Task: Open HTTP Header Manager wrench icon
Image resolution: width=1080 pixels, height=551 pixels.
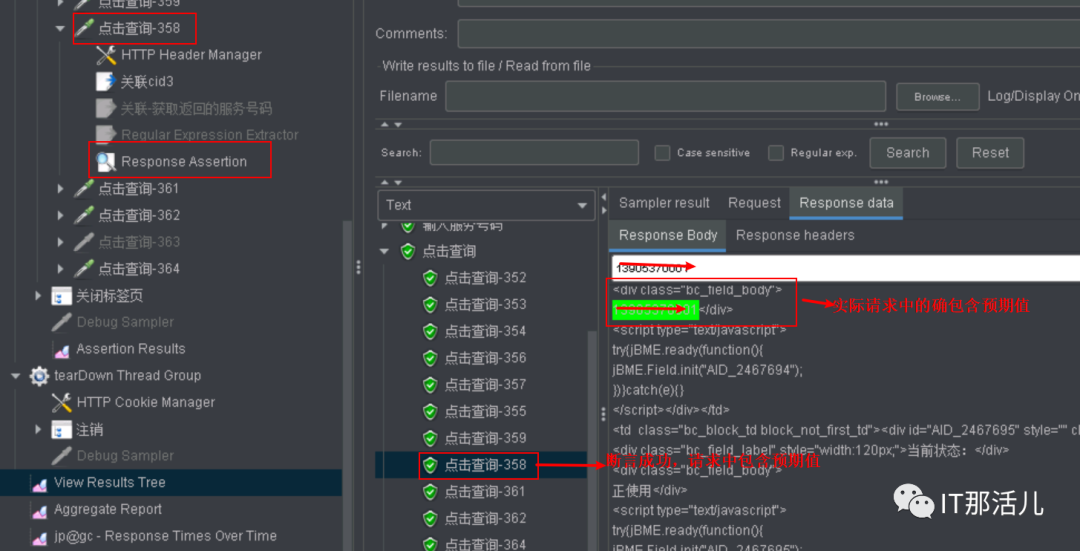Action: pos(105,55)
